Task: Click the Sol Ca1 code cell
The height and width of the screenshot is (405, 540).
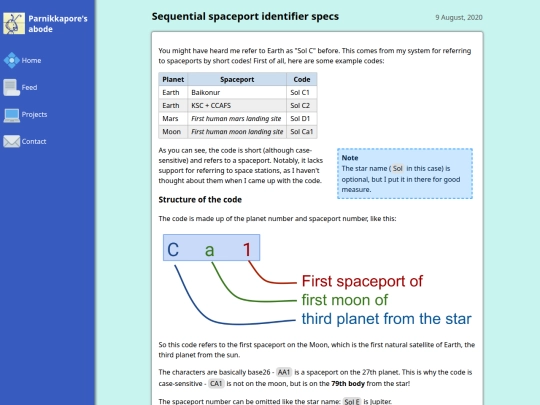Action: (x=302, y=132)
